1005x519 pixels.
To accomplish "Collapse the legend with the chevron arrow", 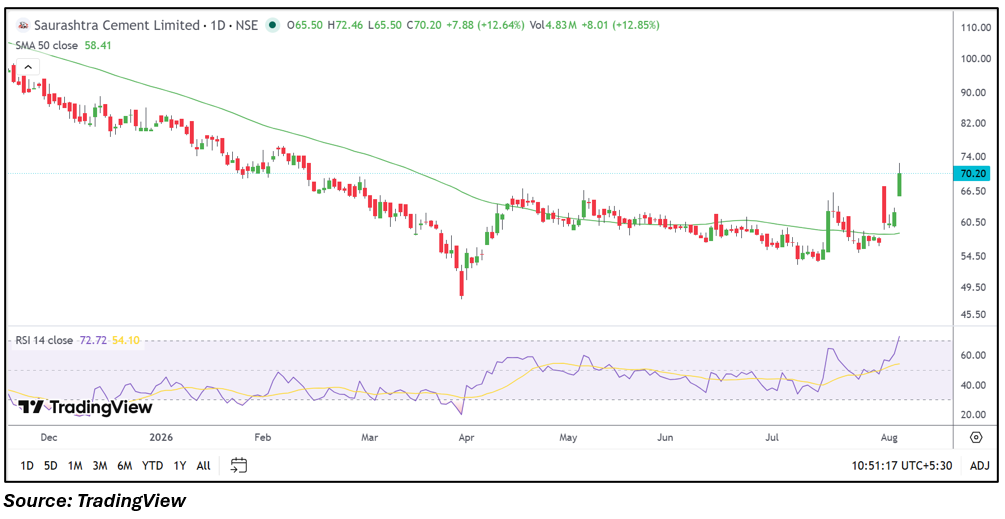I will (28, 67).
